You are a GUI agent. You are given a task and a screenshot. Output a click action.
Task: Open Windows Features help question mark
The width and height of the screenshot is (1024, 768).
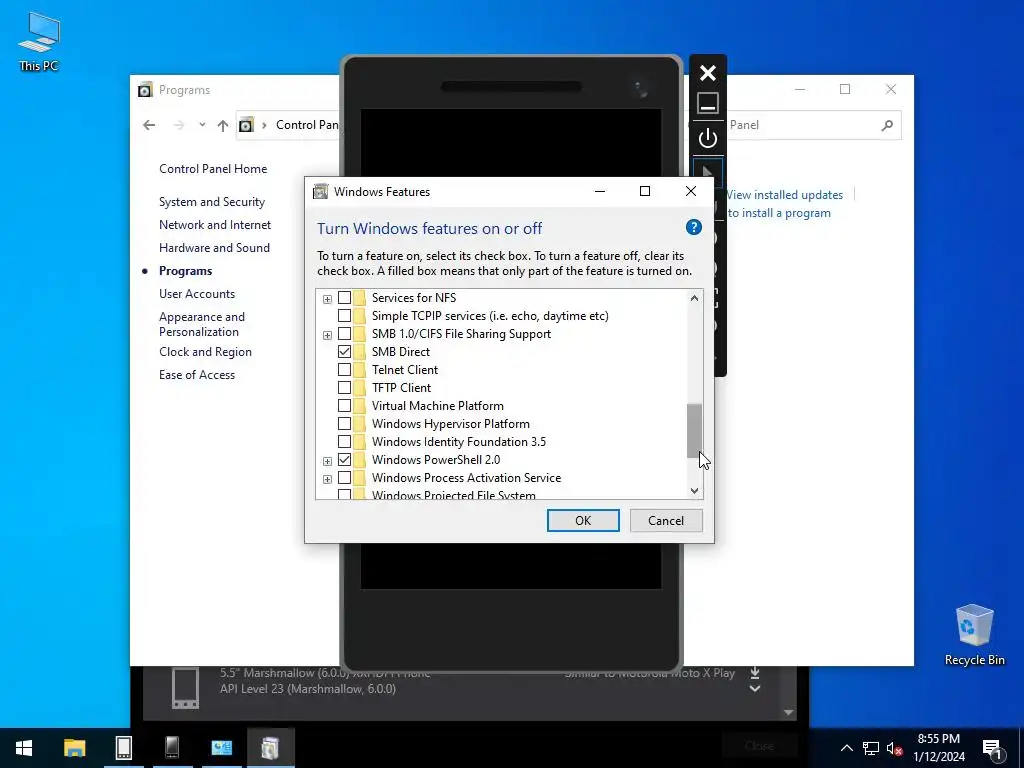click(694, 227)
